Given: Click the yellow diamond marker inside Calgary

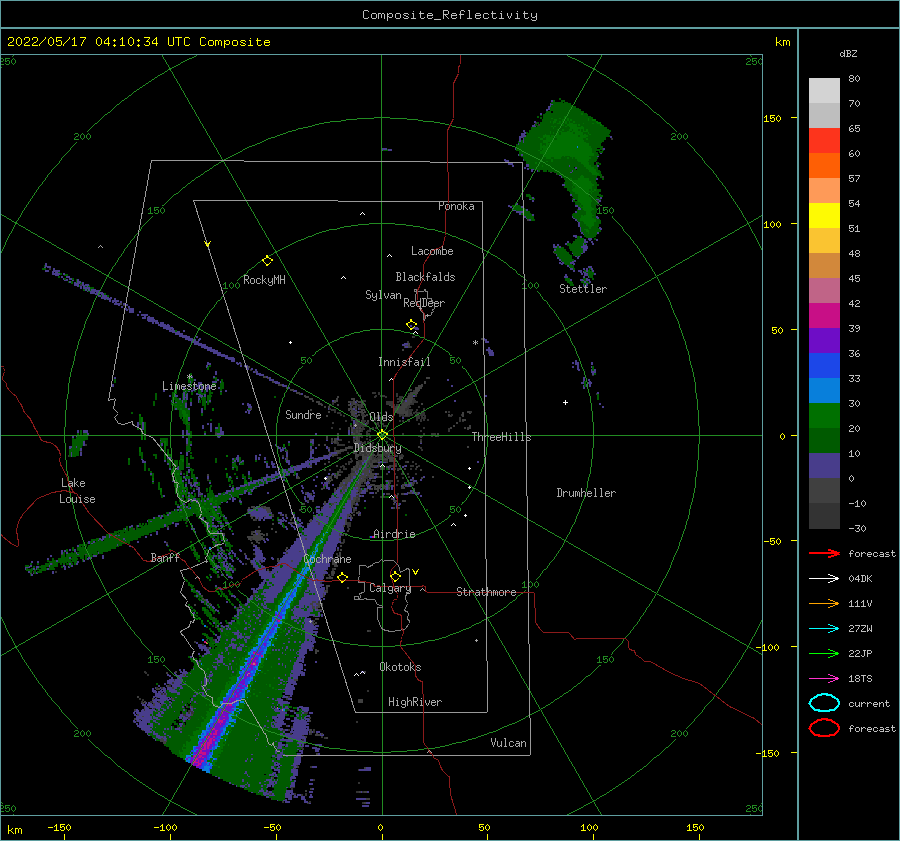Looking at the screenshot, I should click(x=395, y=576).
